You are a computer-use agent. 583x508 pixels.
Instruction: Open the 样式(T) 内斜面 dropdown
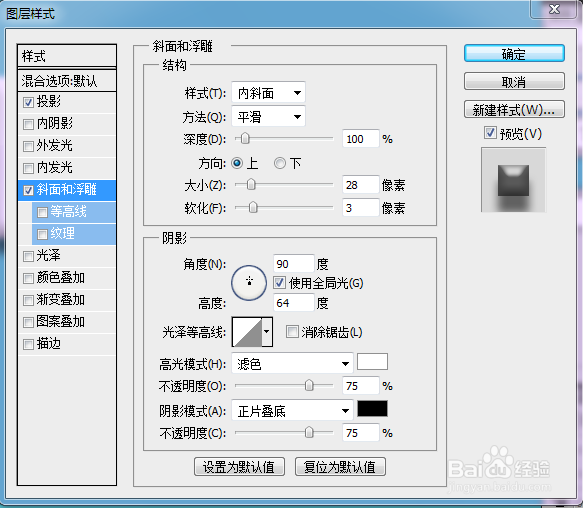pyautogui.click(x=268, y=92)
